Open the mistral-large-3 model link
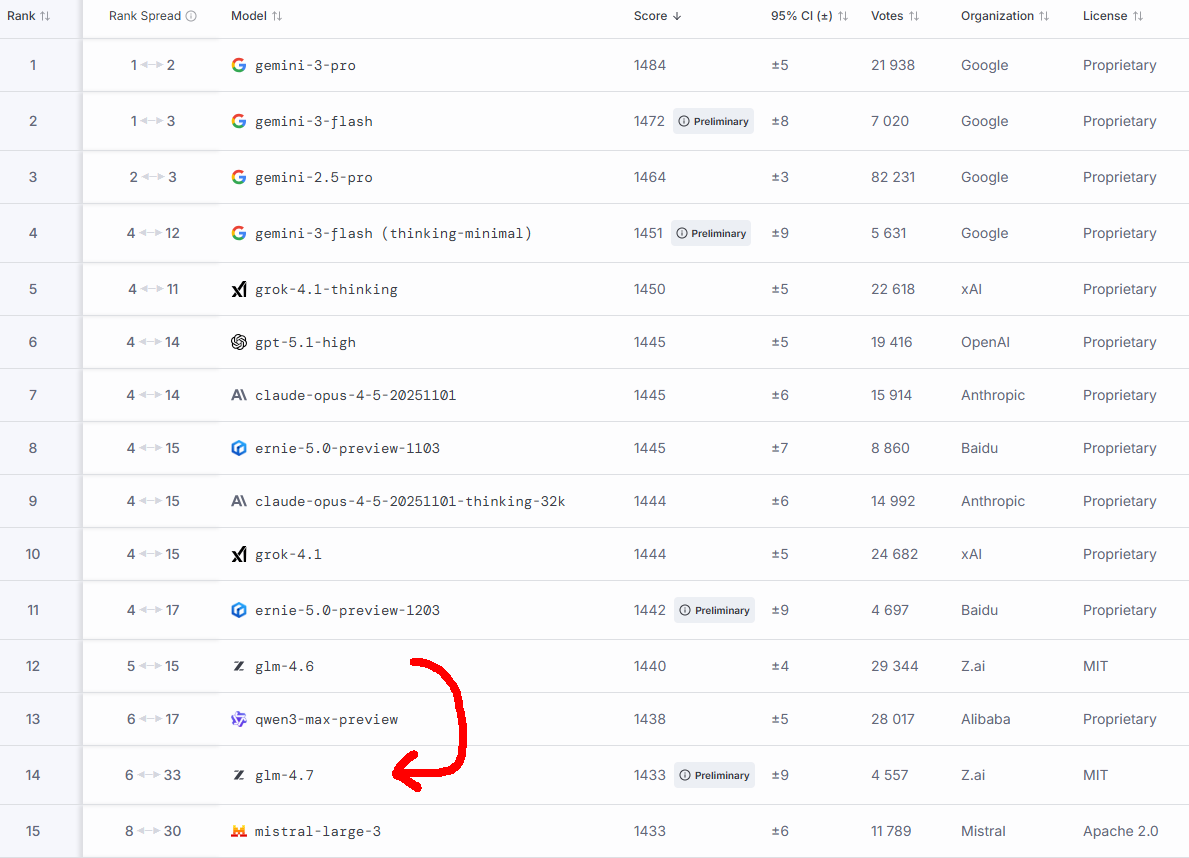The image size is (1189, 858). pos(318,831)
